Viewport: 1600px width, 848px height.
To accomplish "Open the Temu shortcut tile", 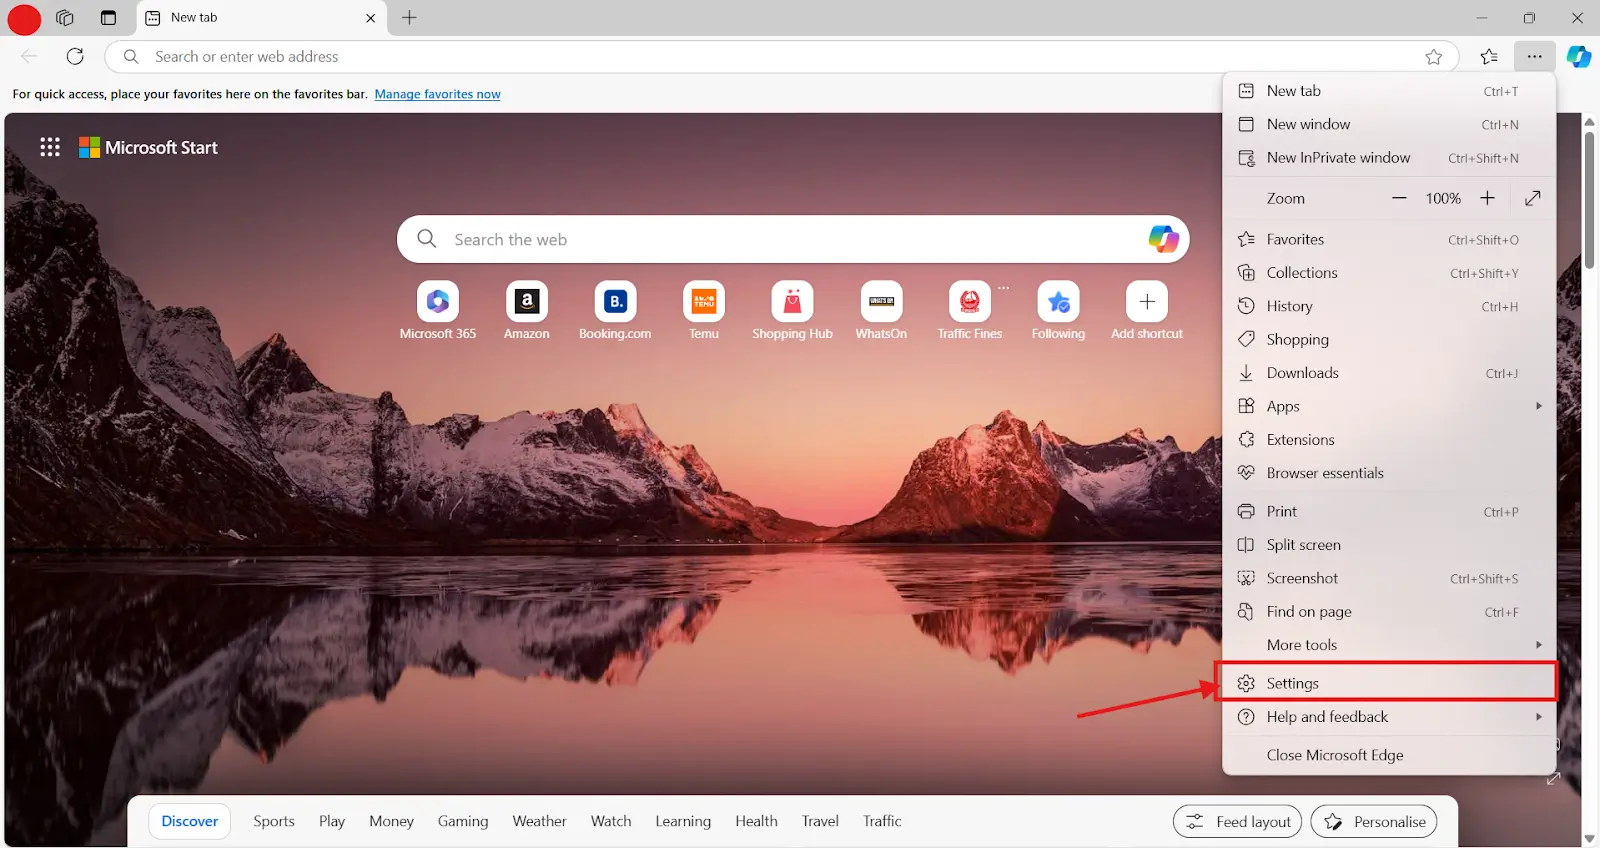I will click(703, 302).
